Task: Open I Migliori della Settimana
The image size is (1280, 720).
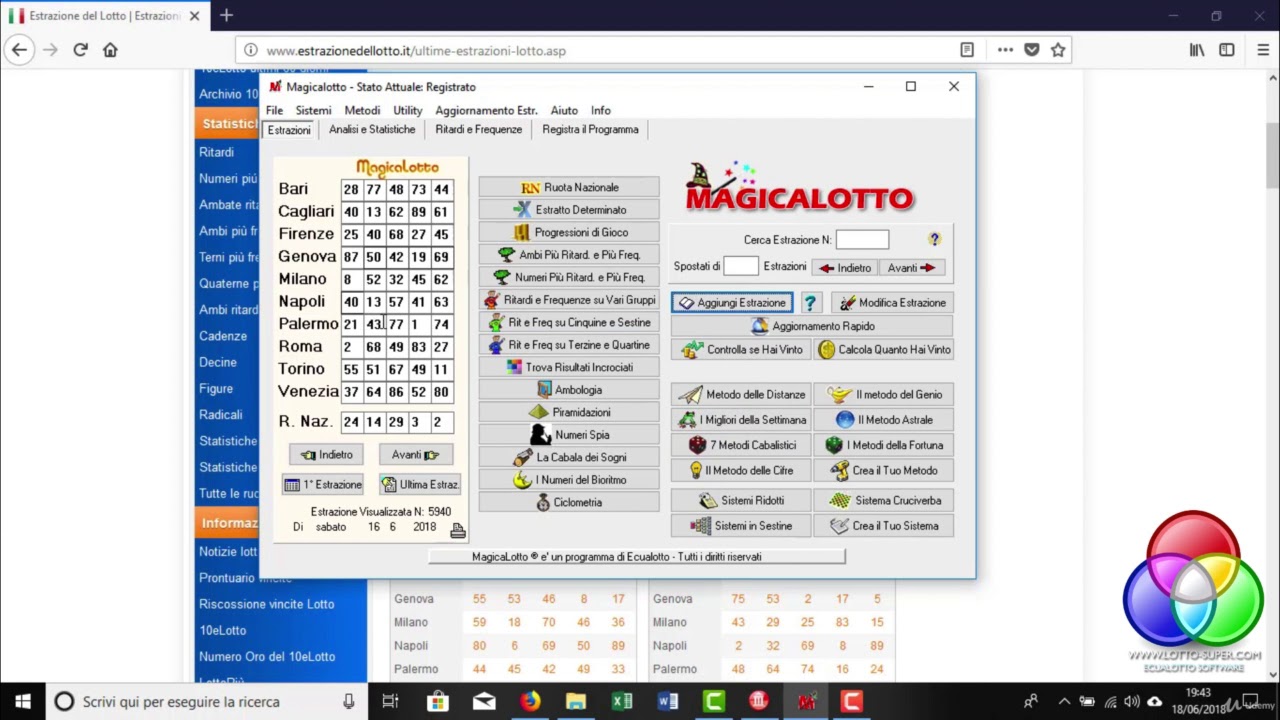Action: click(x=741, y=420)
